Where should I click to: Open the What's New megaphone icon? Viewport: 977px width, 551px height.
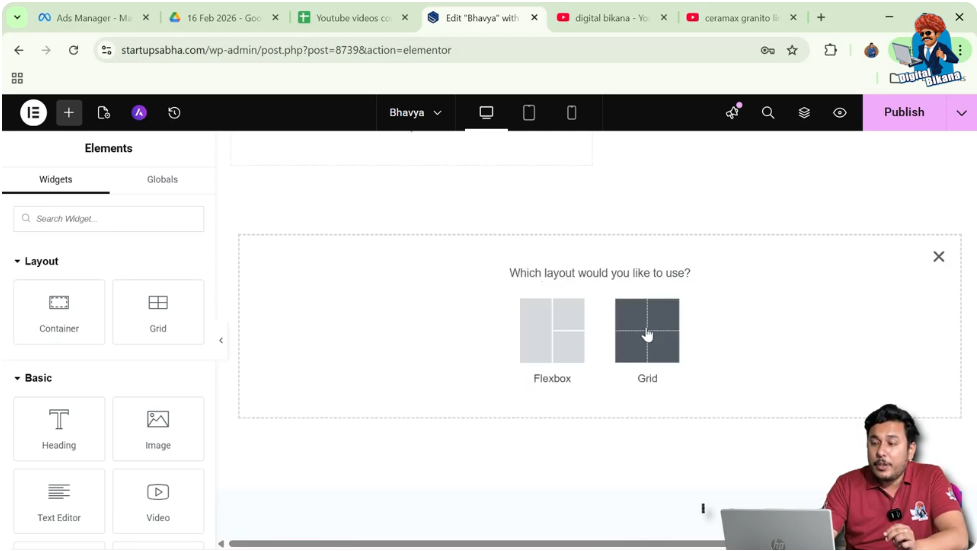732,113
